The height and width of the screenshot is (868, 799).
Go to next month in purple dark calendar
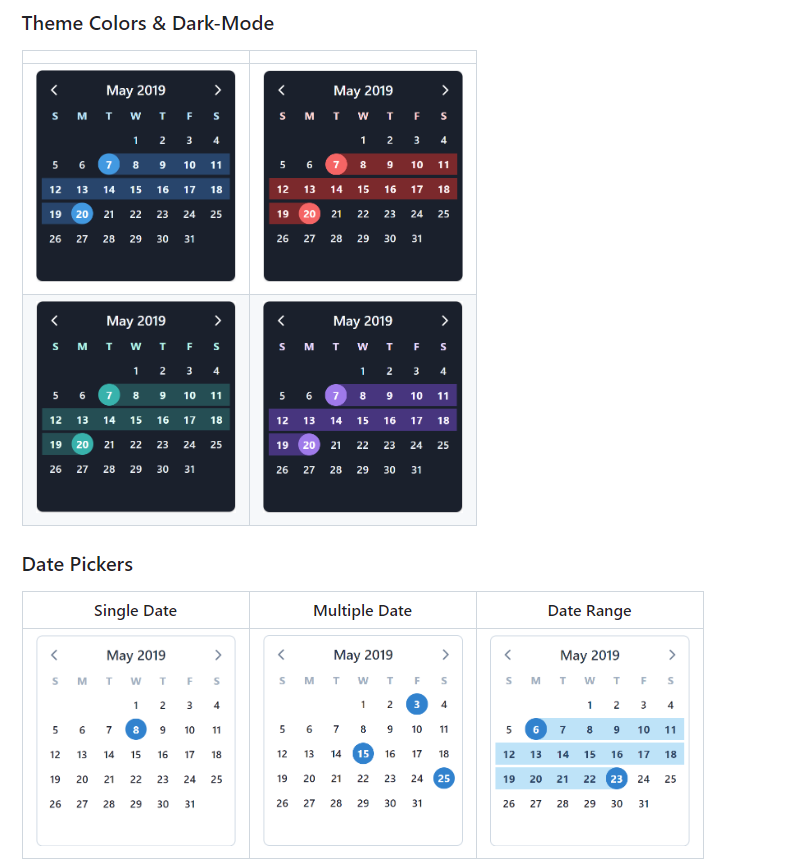444,321
